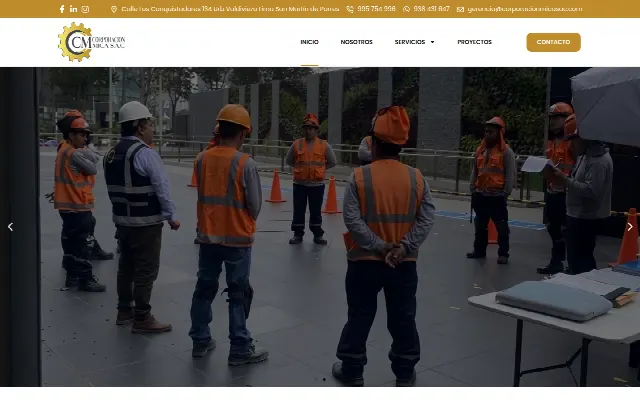Image resolution: width=640 pixels, height=400 pixels.
Task: Click the phone icon beside 995 number
Action: point(350,9)
